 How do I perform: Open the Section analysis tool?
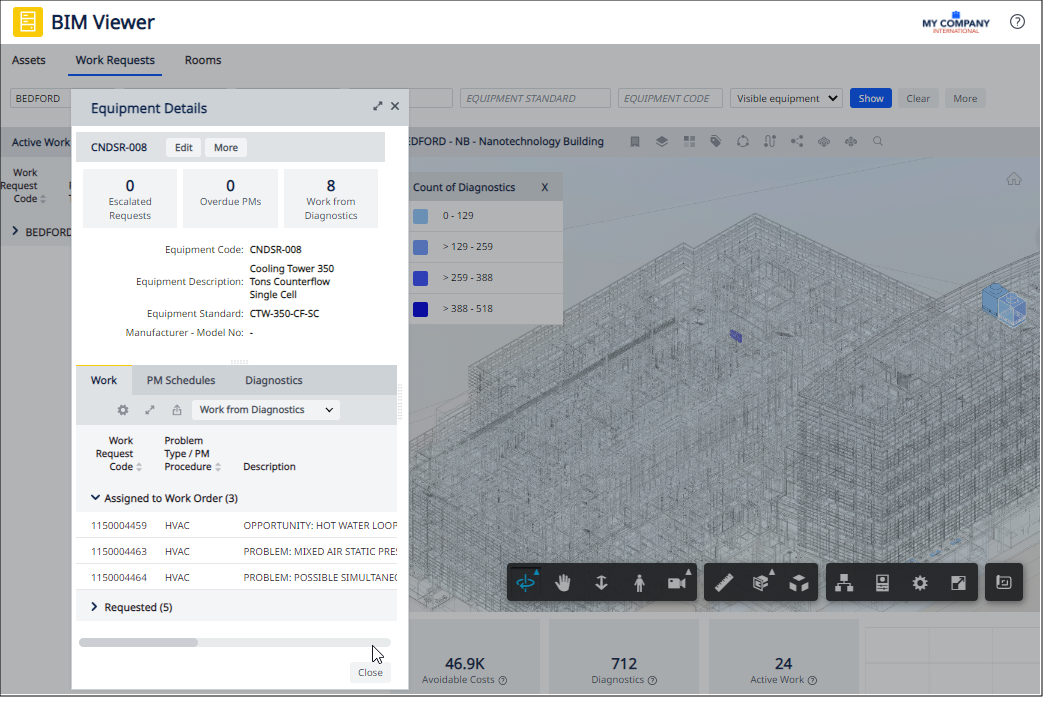coord(761,585)
